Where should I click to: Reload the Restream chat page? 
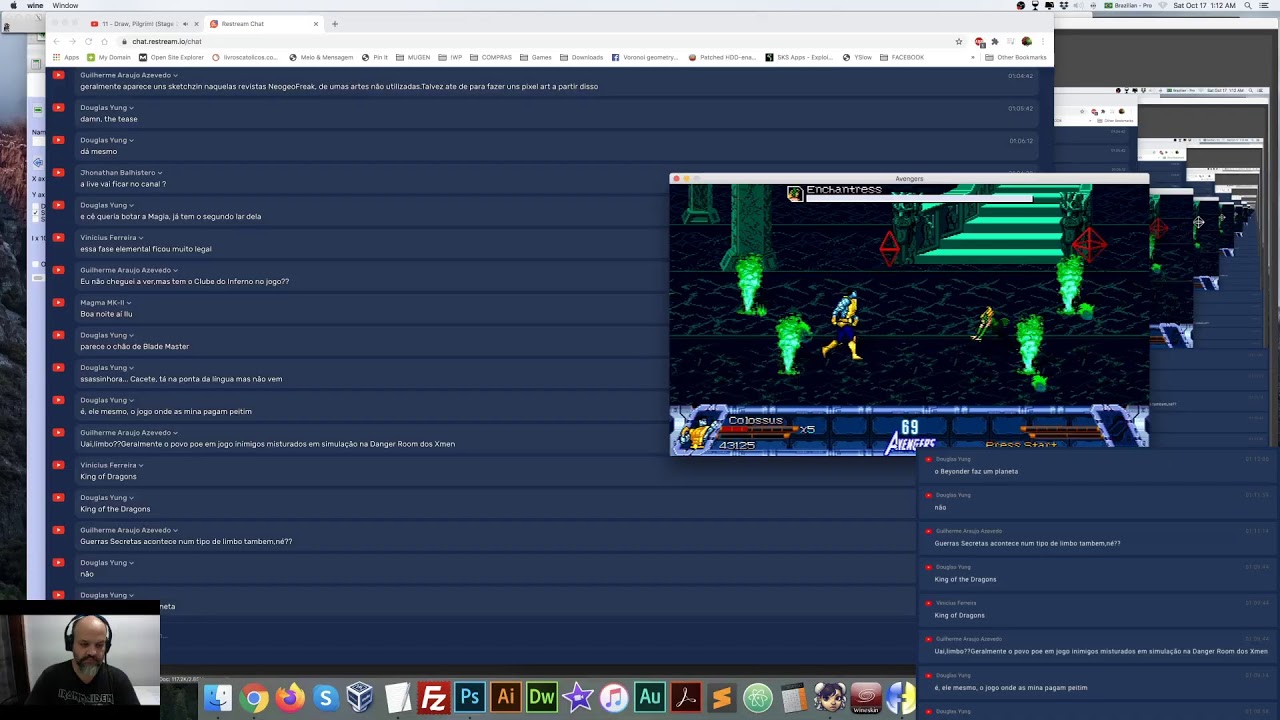coord(88,41)
